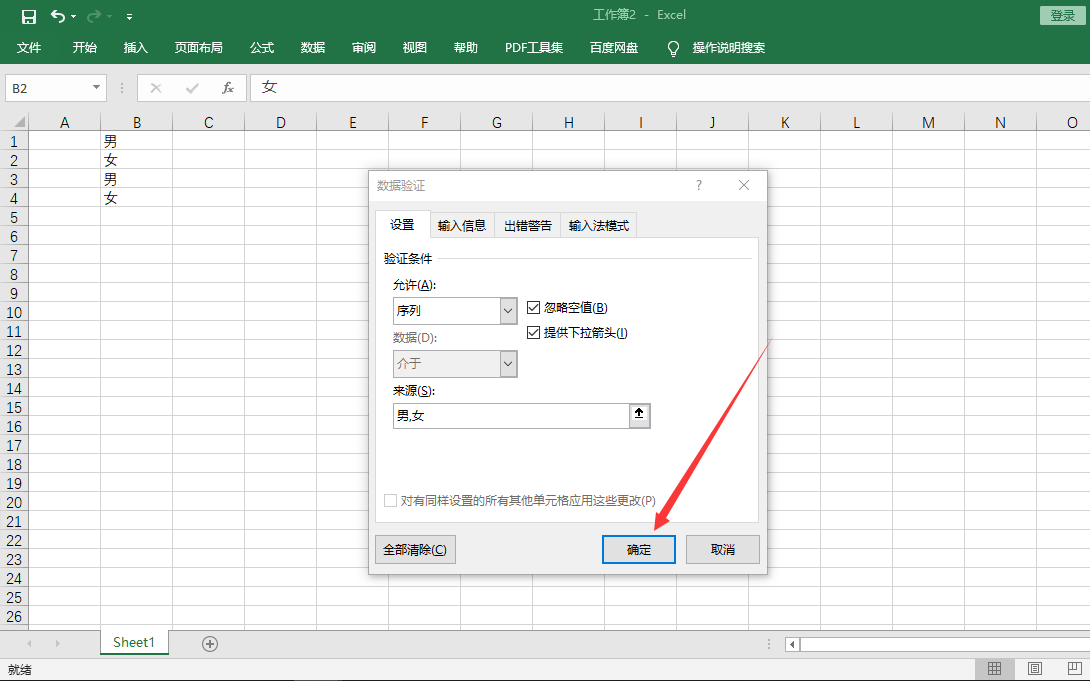1090x681 pixels.
Task: Click the 操作说明搜索 lightbulb icon
Action: [672, 46]
